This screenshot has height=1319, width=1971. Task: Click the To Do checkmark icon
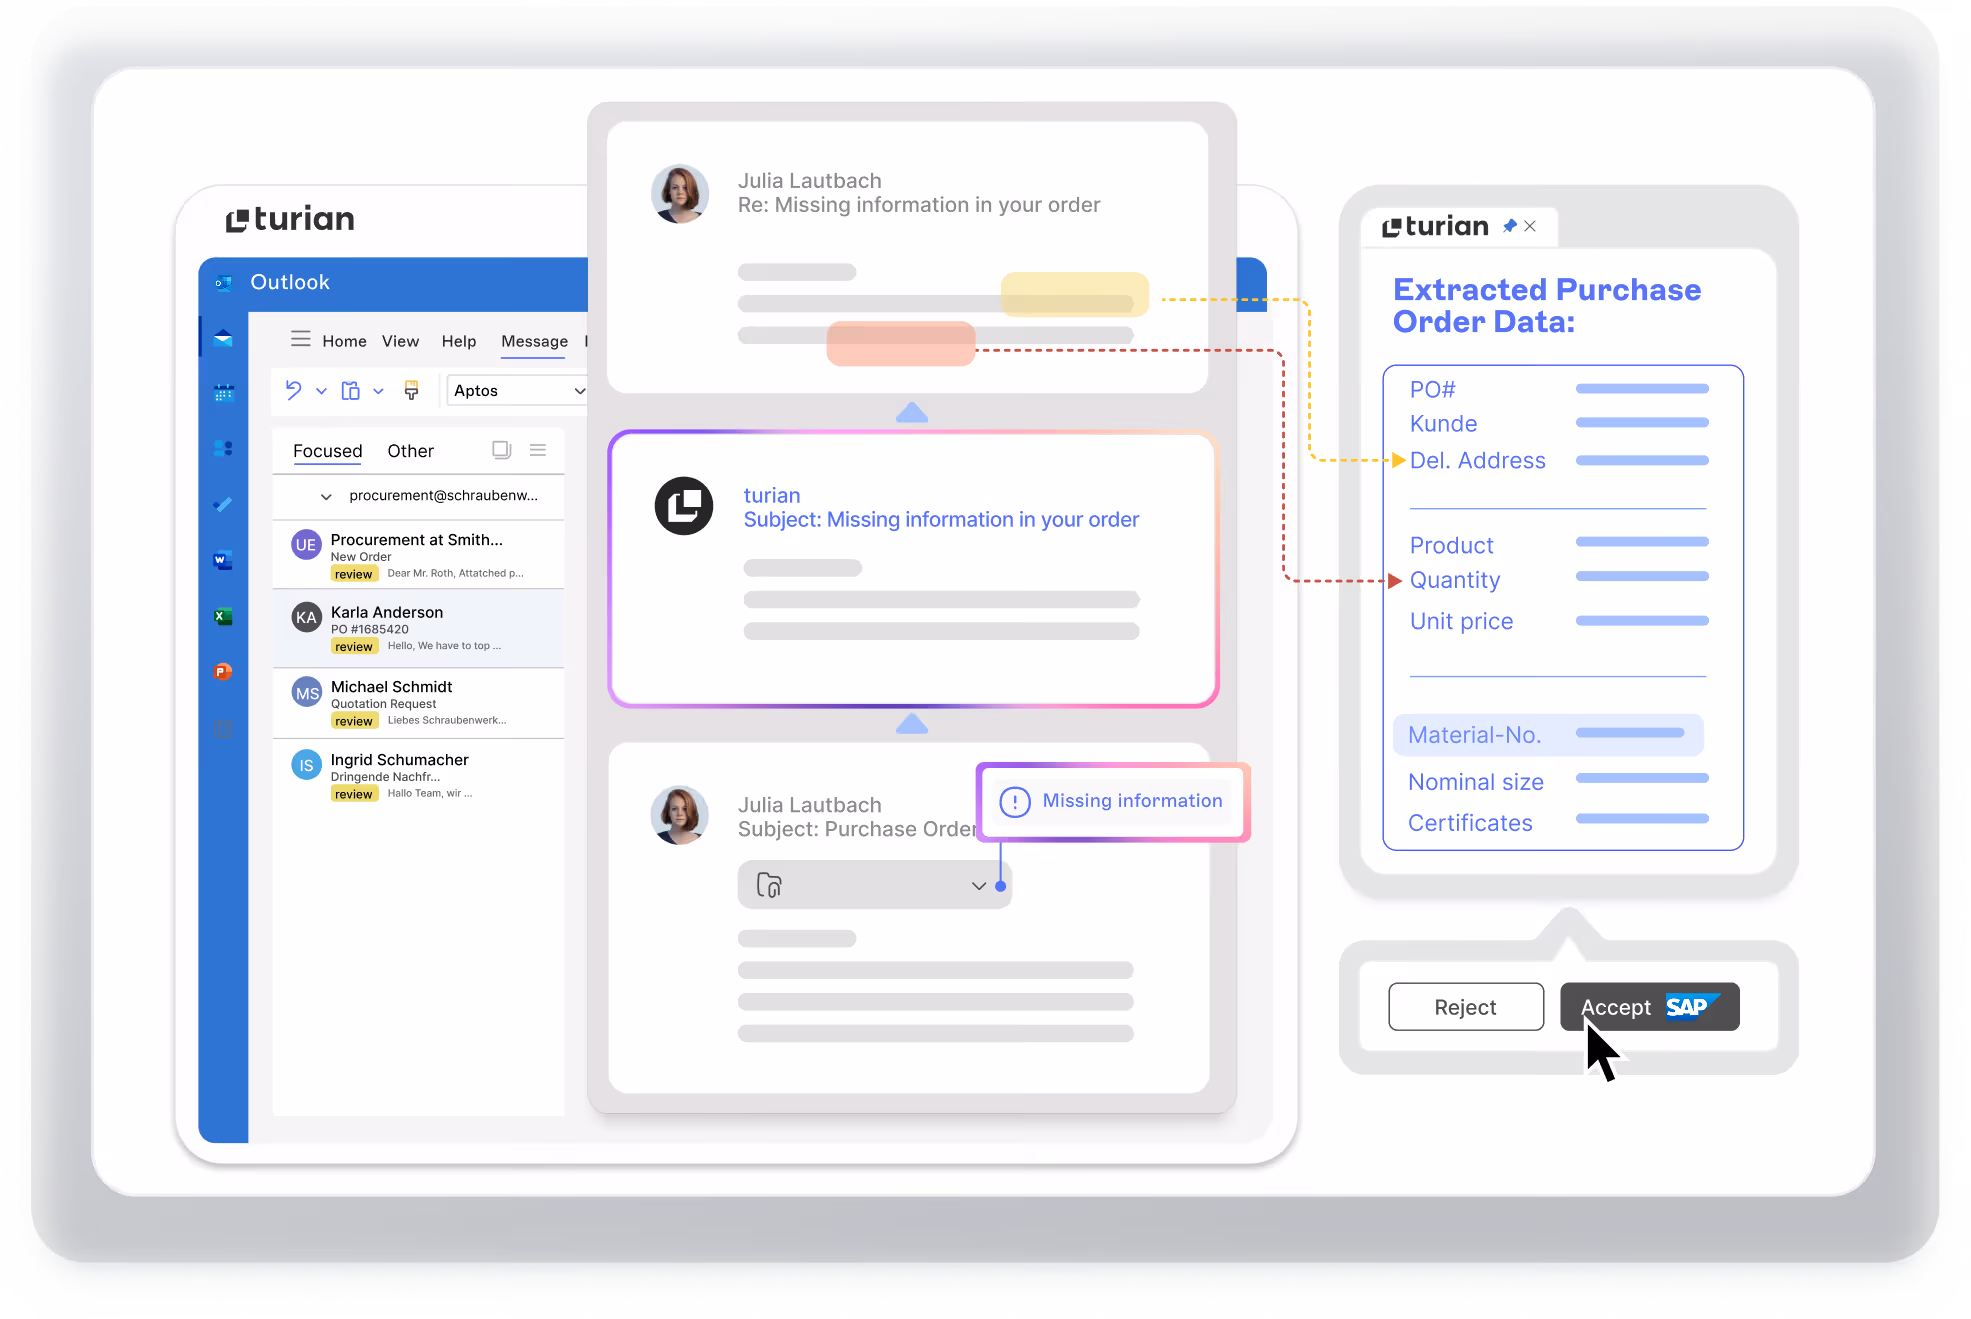click(x=223, y=504)
